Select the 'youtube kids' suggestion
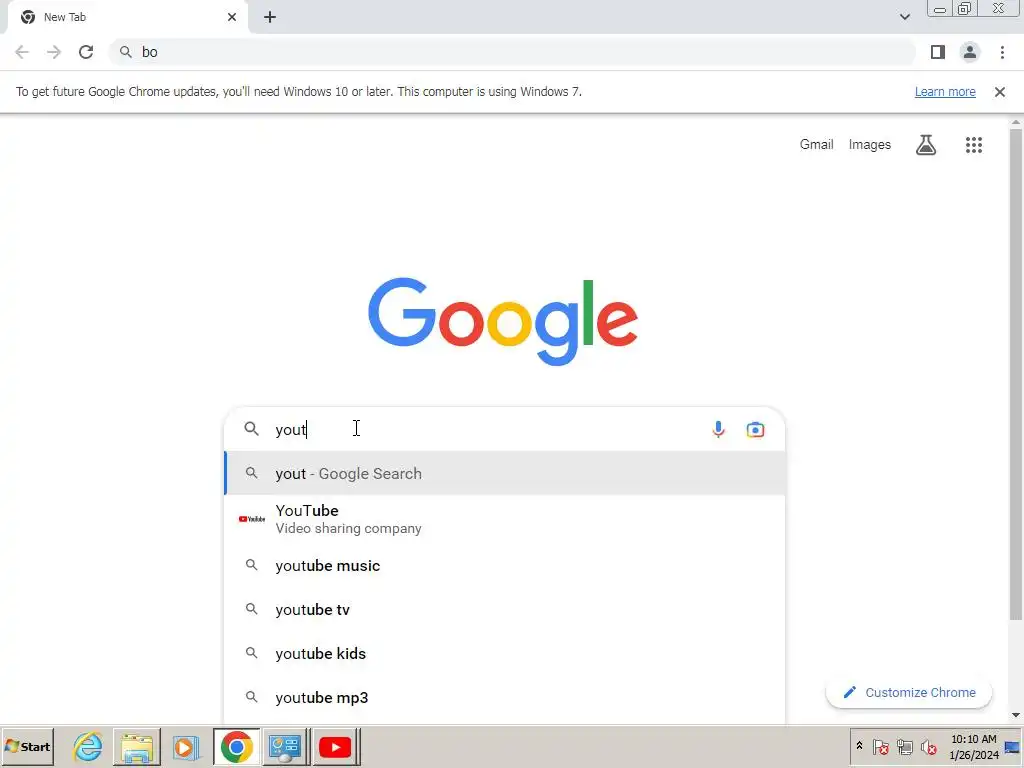 (x=504, y=653)
